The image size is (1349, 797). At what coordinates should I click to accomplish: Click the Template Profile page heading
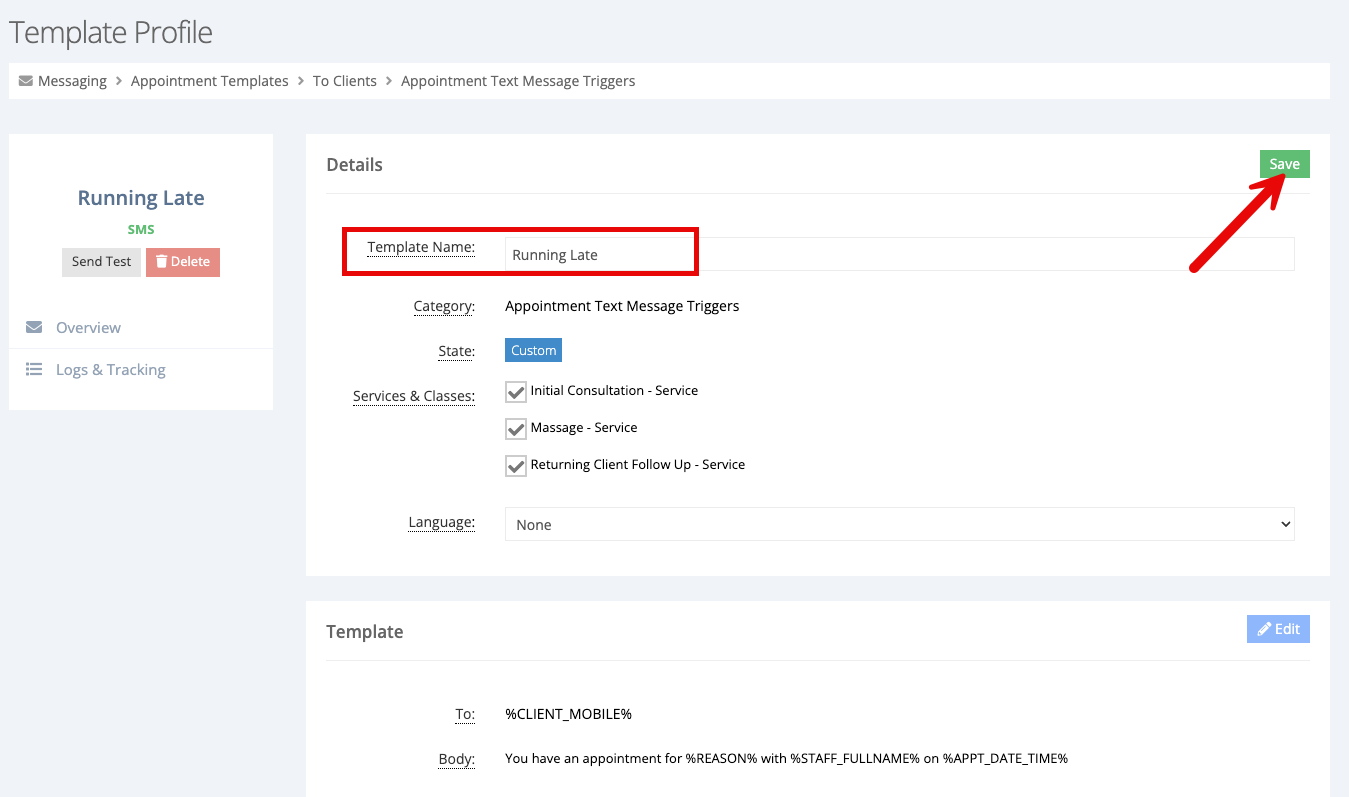tap(111, 32)
